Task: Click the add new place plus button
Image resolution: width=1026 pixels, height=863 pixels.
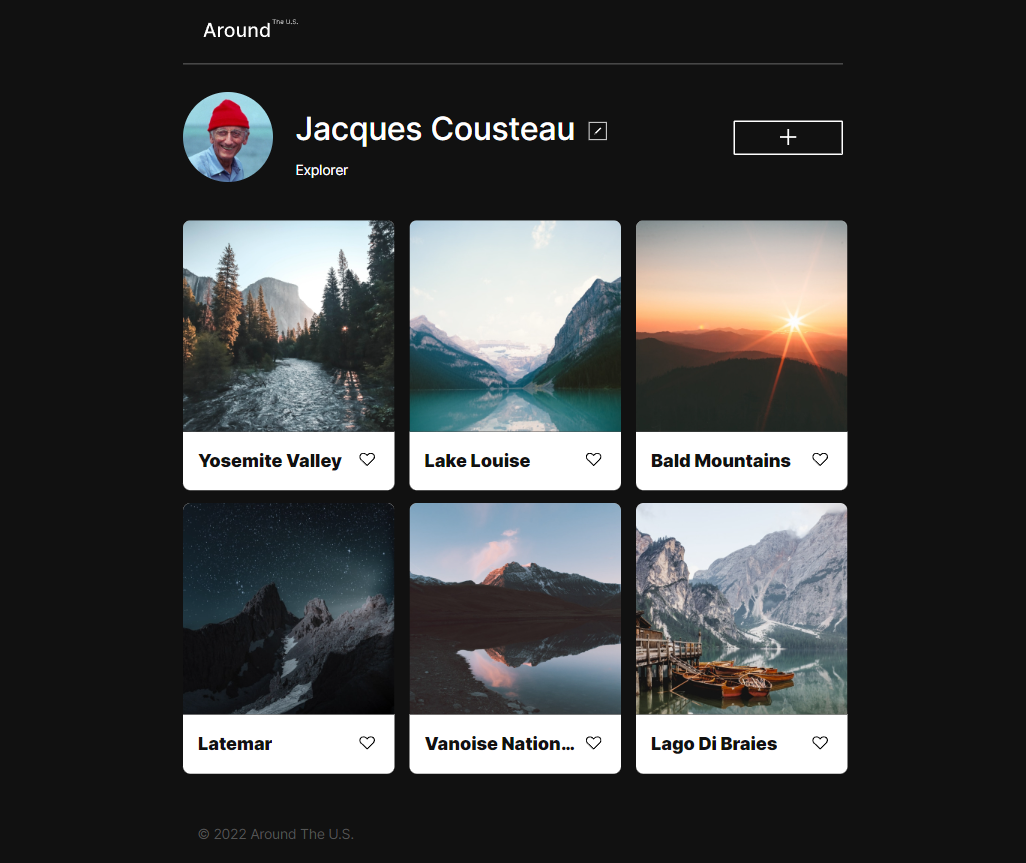Action: [x=788, y=137]
